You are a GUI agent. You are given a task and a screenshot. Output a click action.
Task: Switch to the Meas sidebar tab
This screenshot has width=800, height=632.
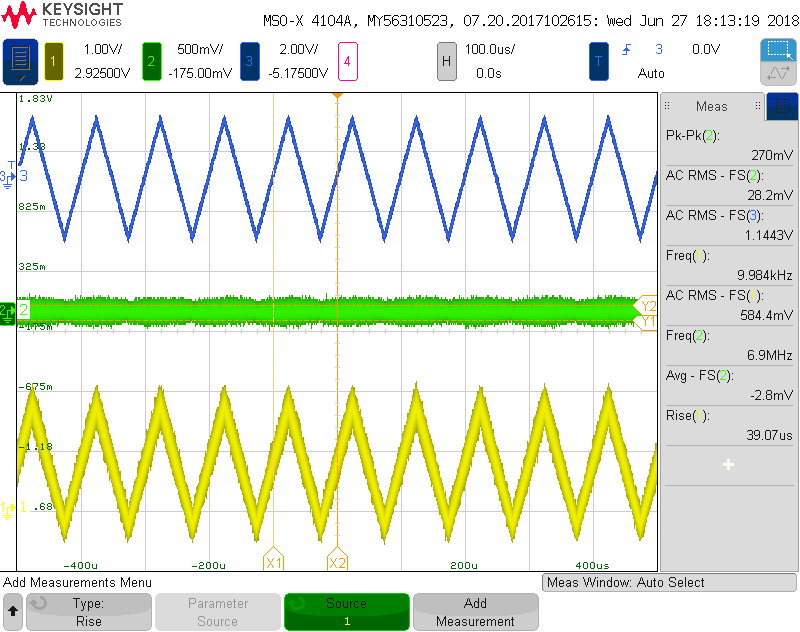pos(712,106)
